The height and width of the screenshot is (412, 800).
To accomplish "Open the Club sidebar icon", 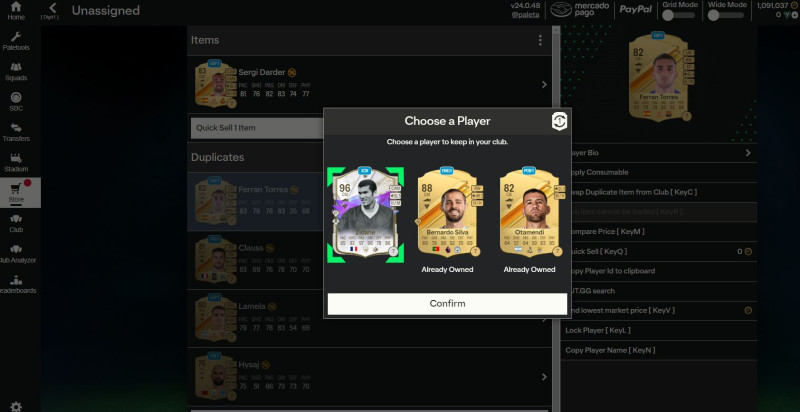I will [x=16, y=219].
